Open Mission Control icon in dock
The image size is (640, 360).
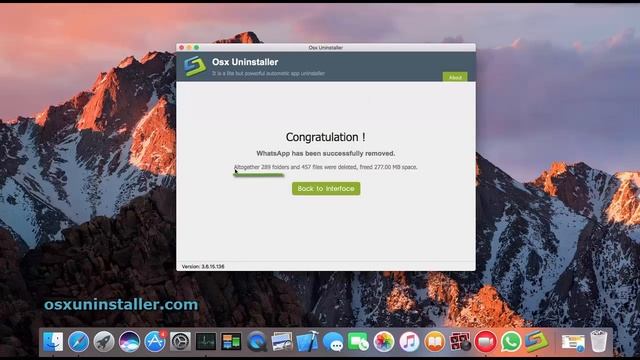[231, 341]
